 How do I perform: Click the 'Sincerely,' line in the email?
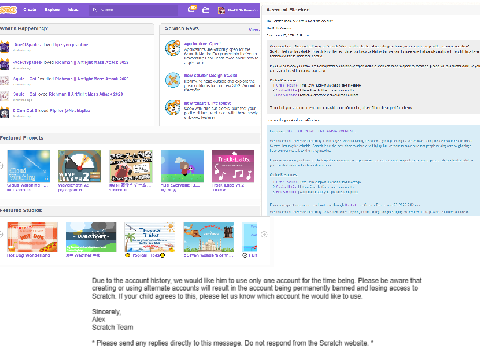pyautogui.click(x=106, y=312)
